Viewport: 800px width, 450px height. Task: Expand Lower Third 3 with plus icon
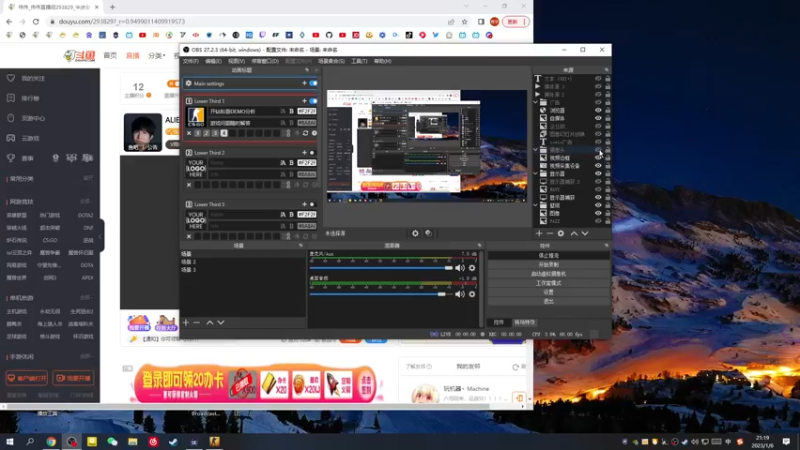click(304, 204)
